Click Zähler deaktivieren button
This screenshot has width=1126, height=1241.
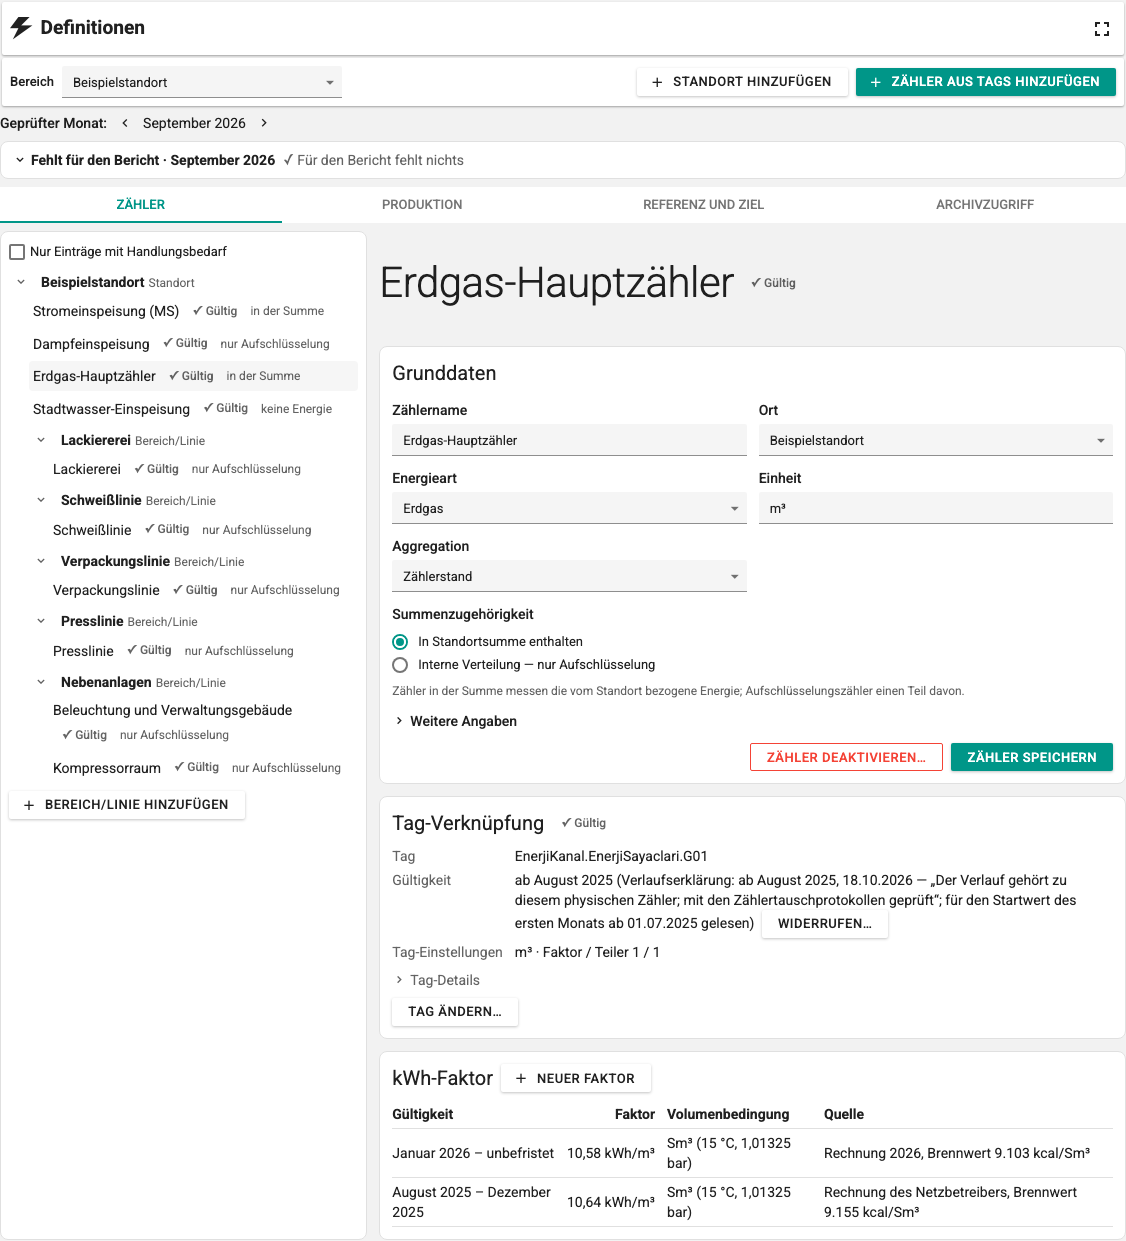[846, 758]
